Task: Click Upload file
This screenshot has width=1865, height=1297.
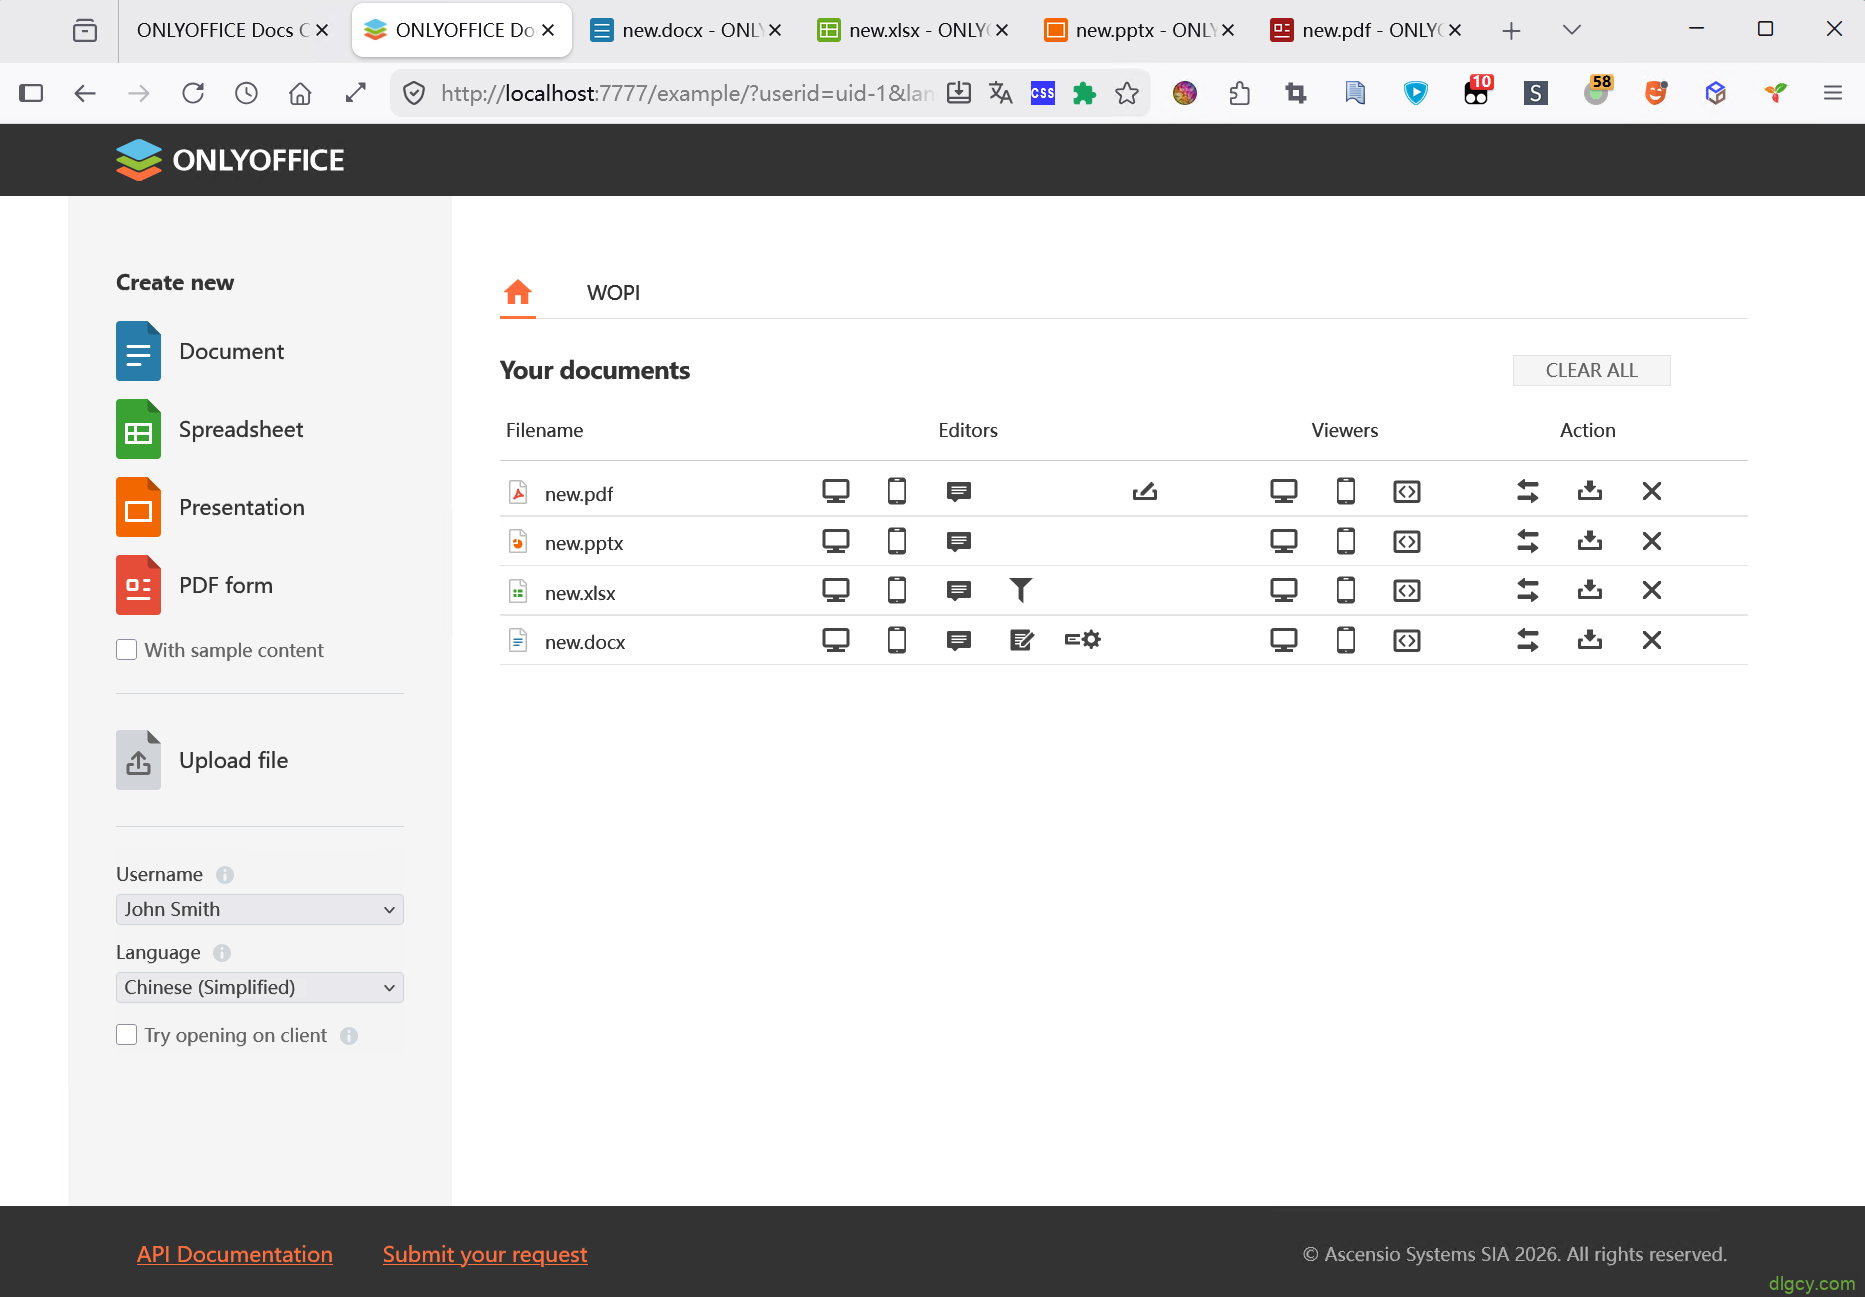Action: point(203,760)
